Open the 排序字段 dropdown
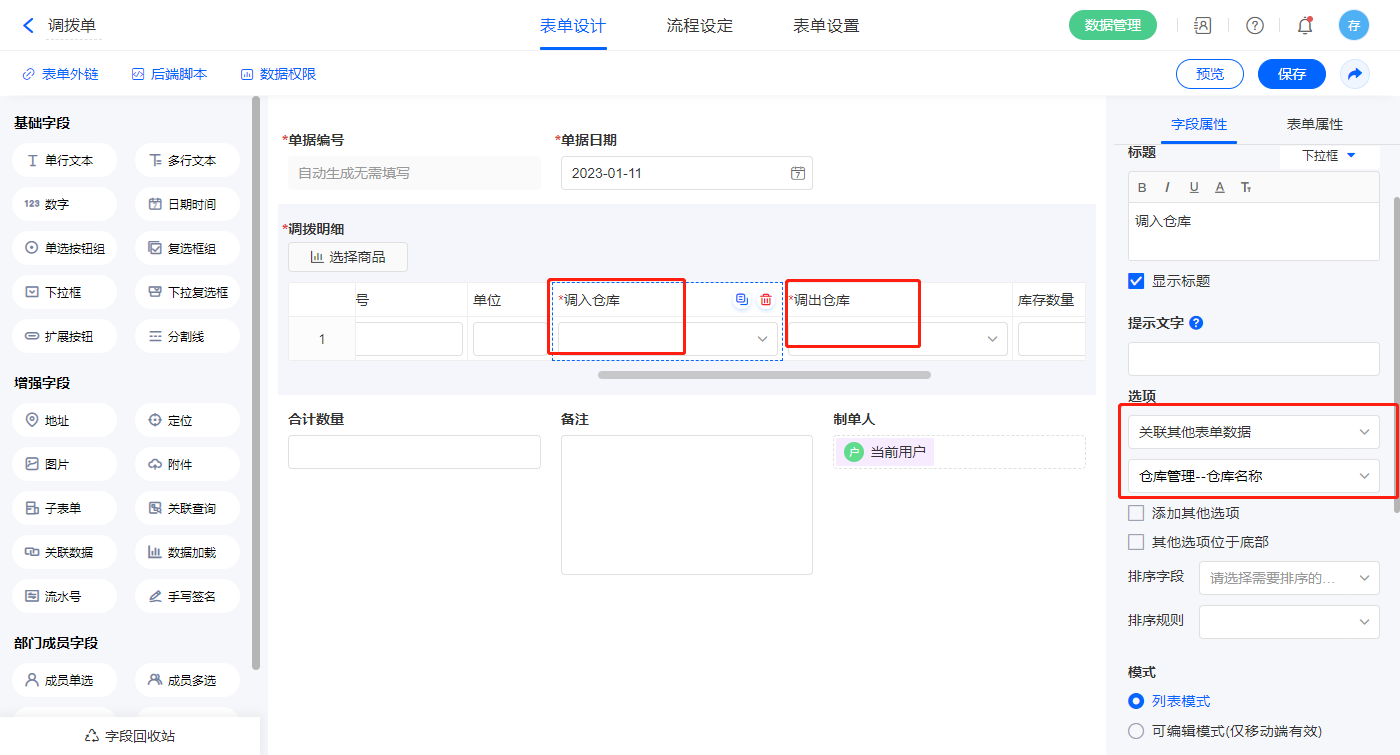 1288,578
